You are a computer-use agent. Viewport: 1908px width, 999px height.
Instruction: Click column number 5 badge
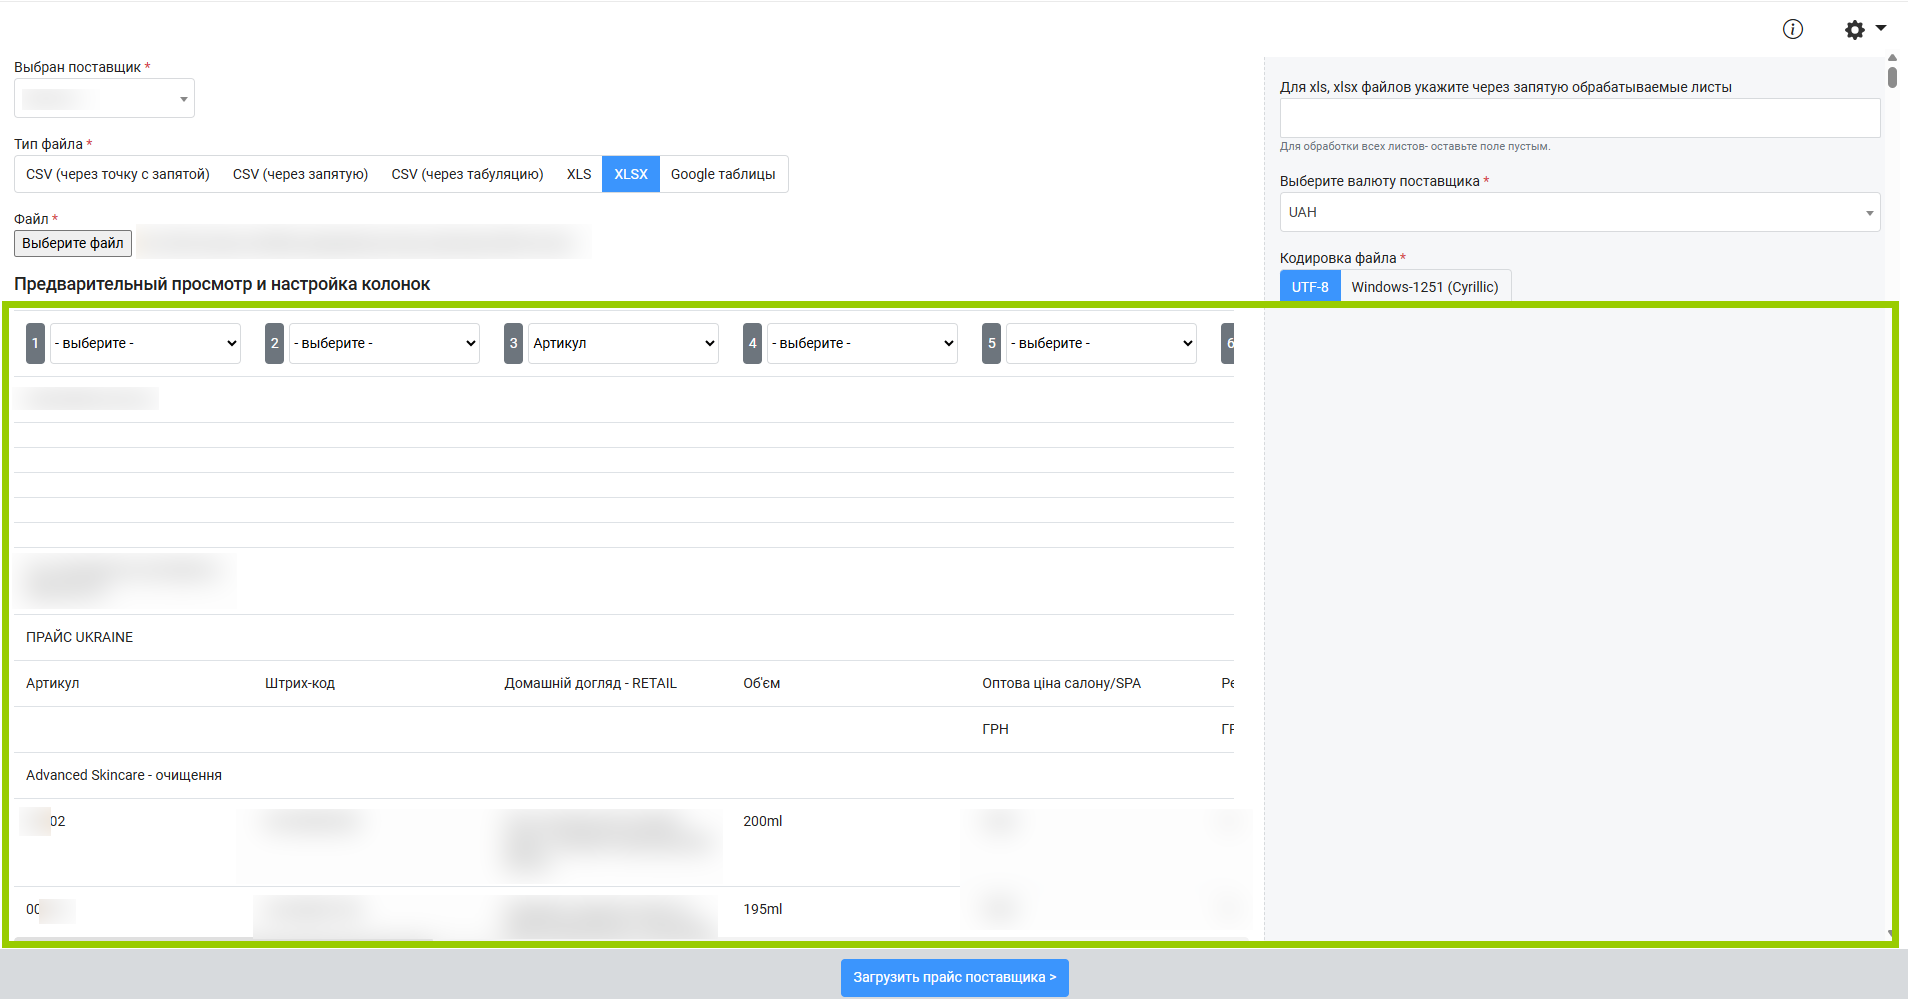tap(991, 343)
